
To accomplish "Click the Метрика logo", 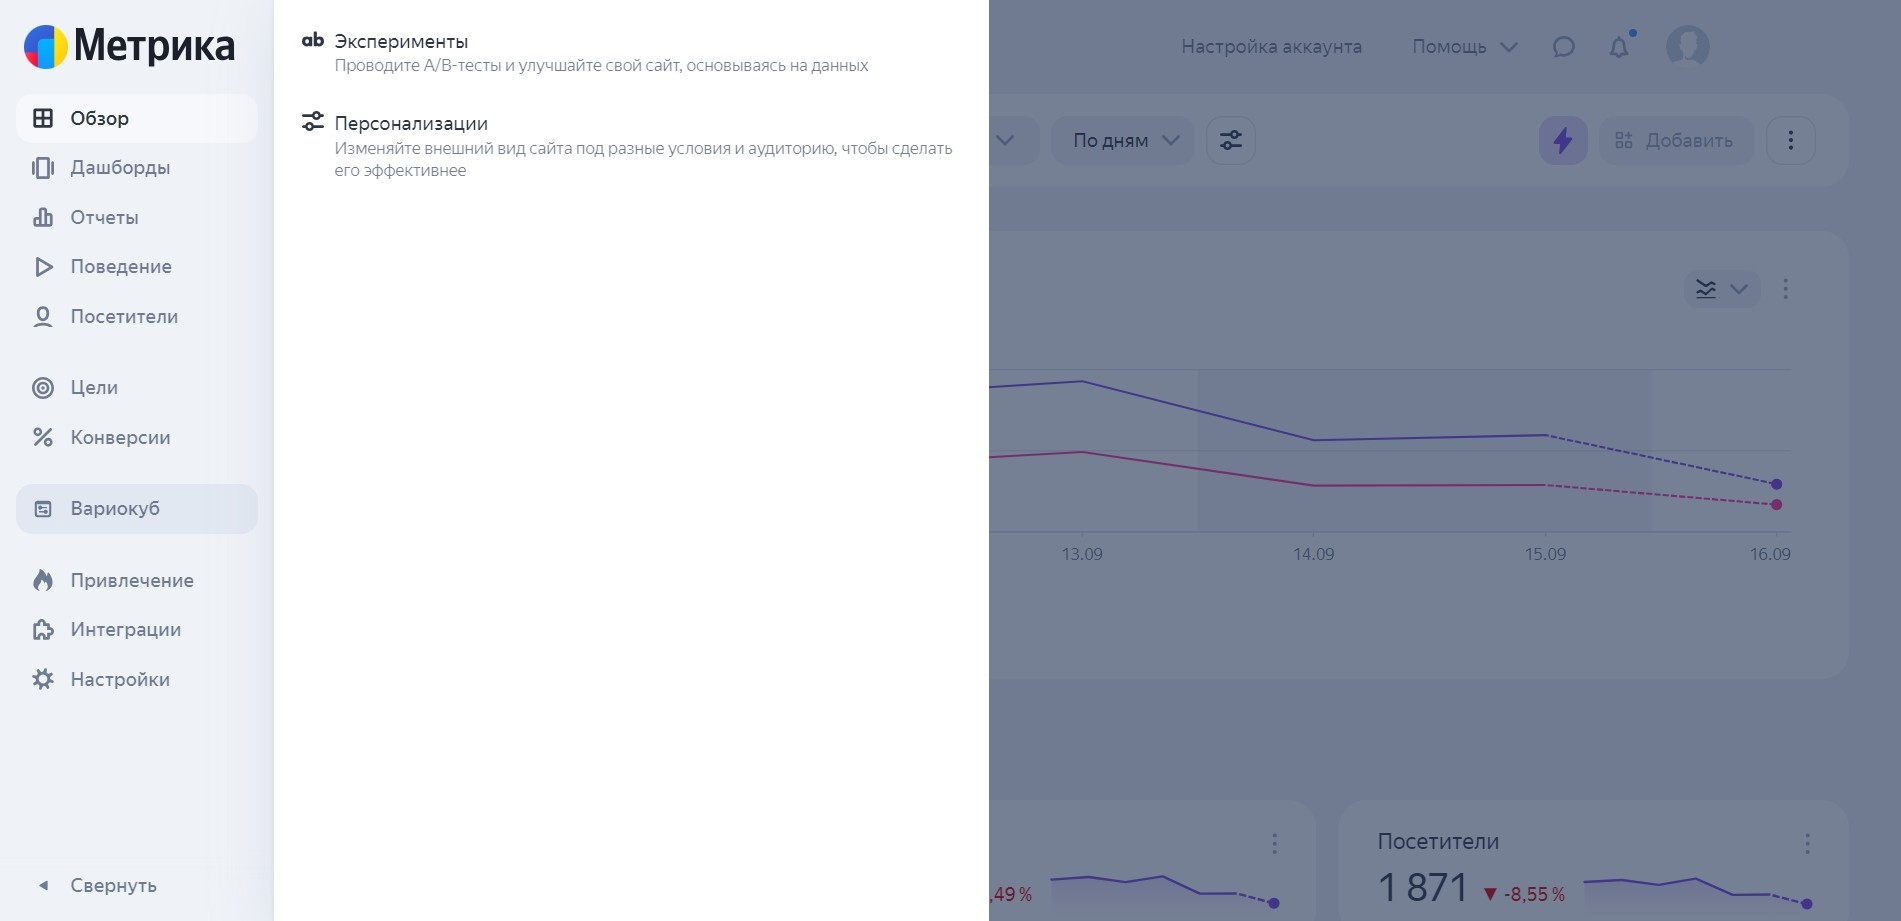I will pyautogui.click(x=130, y=46).
